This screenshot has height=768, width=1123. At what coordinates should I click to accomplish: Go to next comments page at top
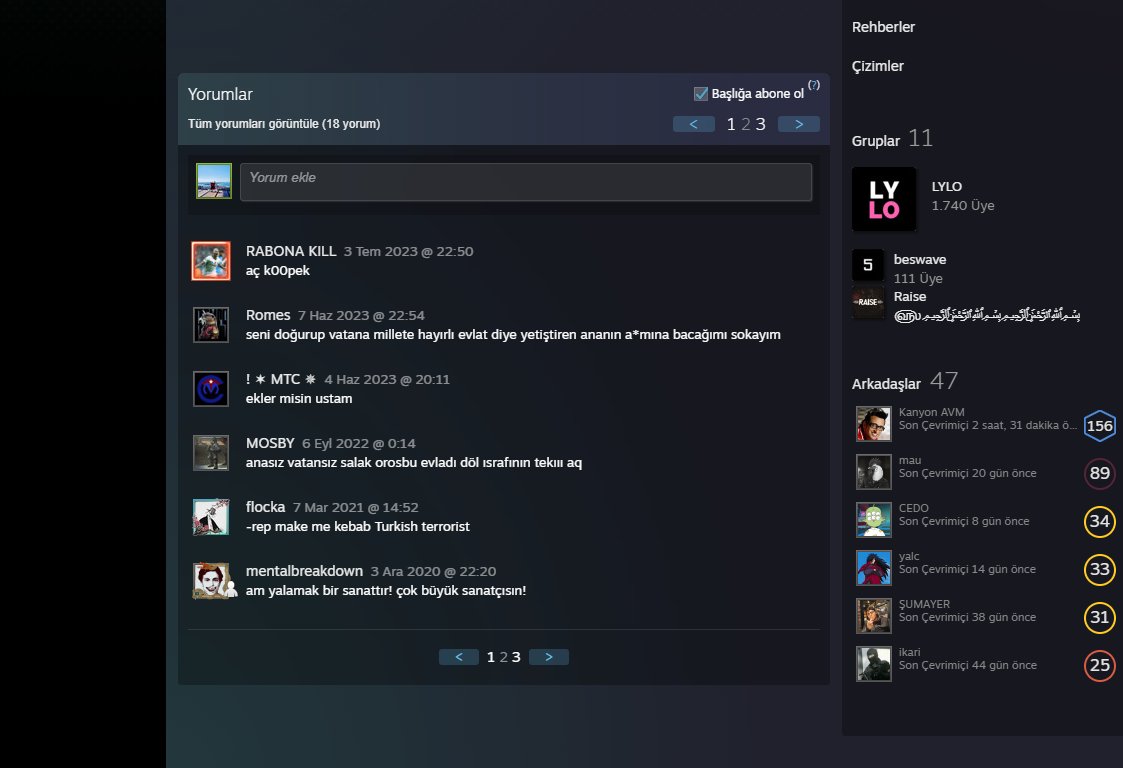point(799,124)
